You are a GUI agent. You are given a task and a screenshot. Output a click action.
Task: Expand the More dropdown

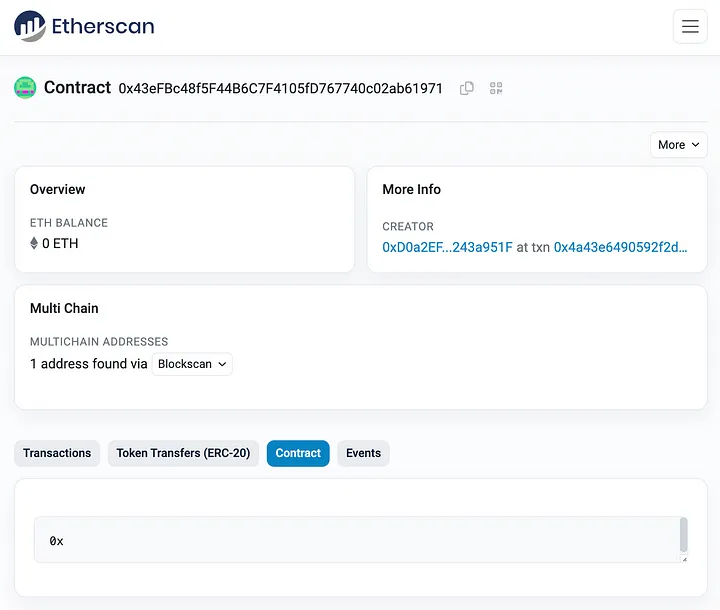pyautogui.click(x=678, y=145)
